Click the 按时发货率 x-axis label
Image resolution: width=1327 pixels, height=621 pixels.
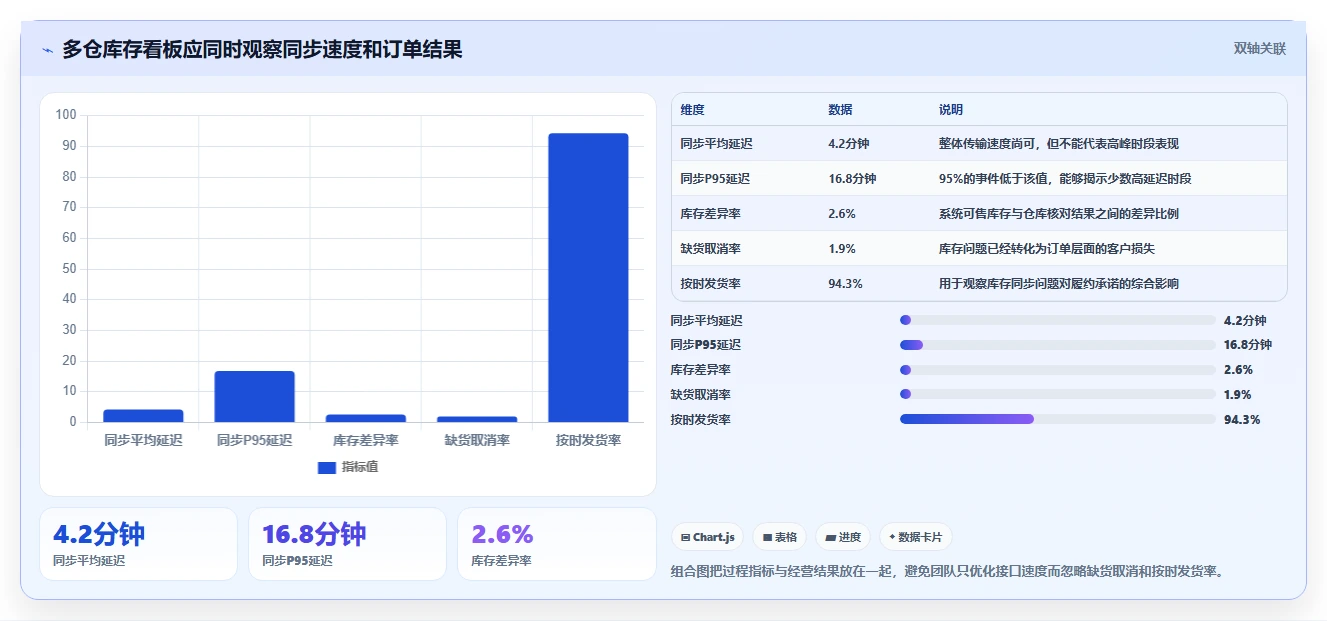588,440
